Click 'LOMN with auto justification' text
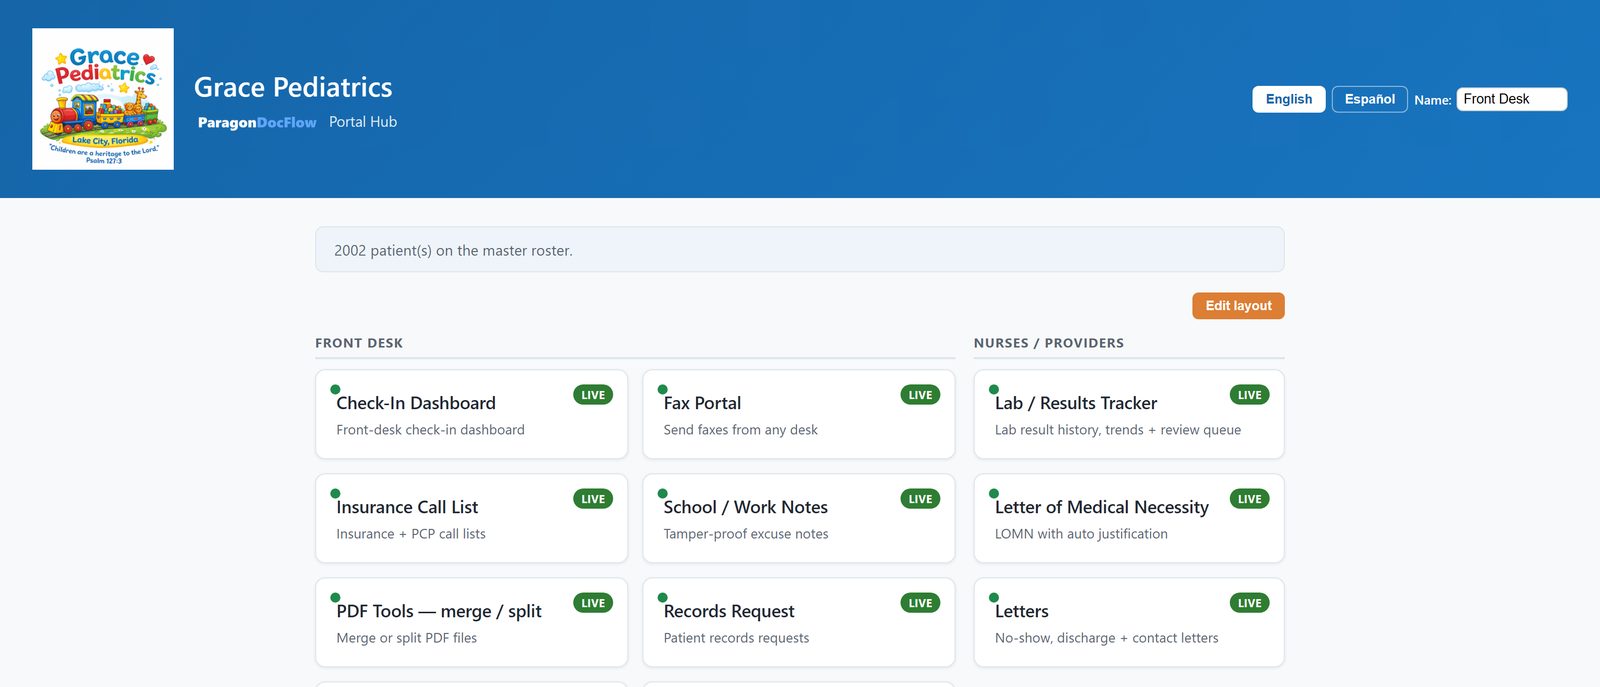This screenshot has height=687, width=1600. click(x=1081, y=534)
